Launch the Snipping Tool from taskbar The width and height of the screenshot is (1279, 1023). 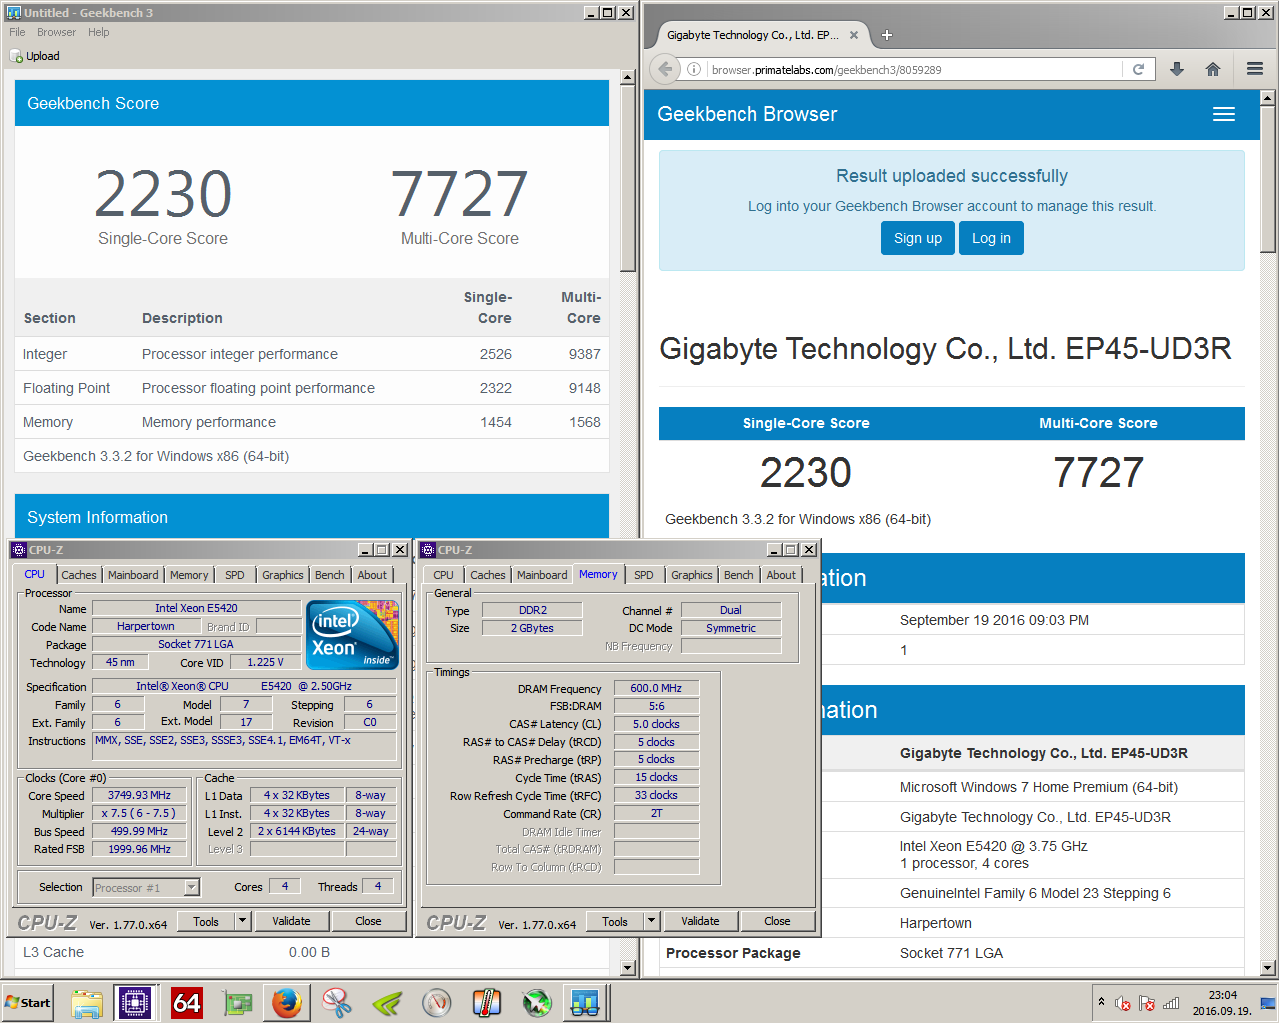click(x=337, y=1002)
